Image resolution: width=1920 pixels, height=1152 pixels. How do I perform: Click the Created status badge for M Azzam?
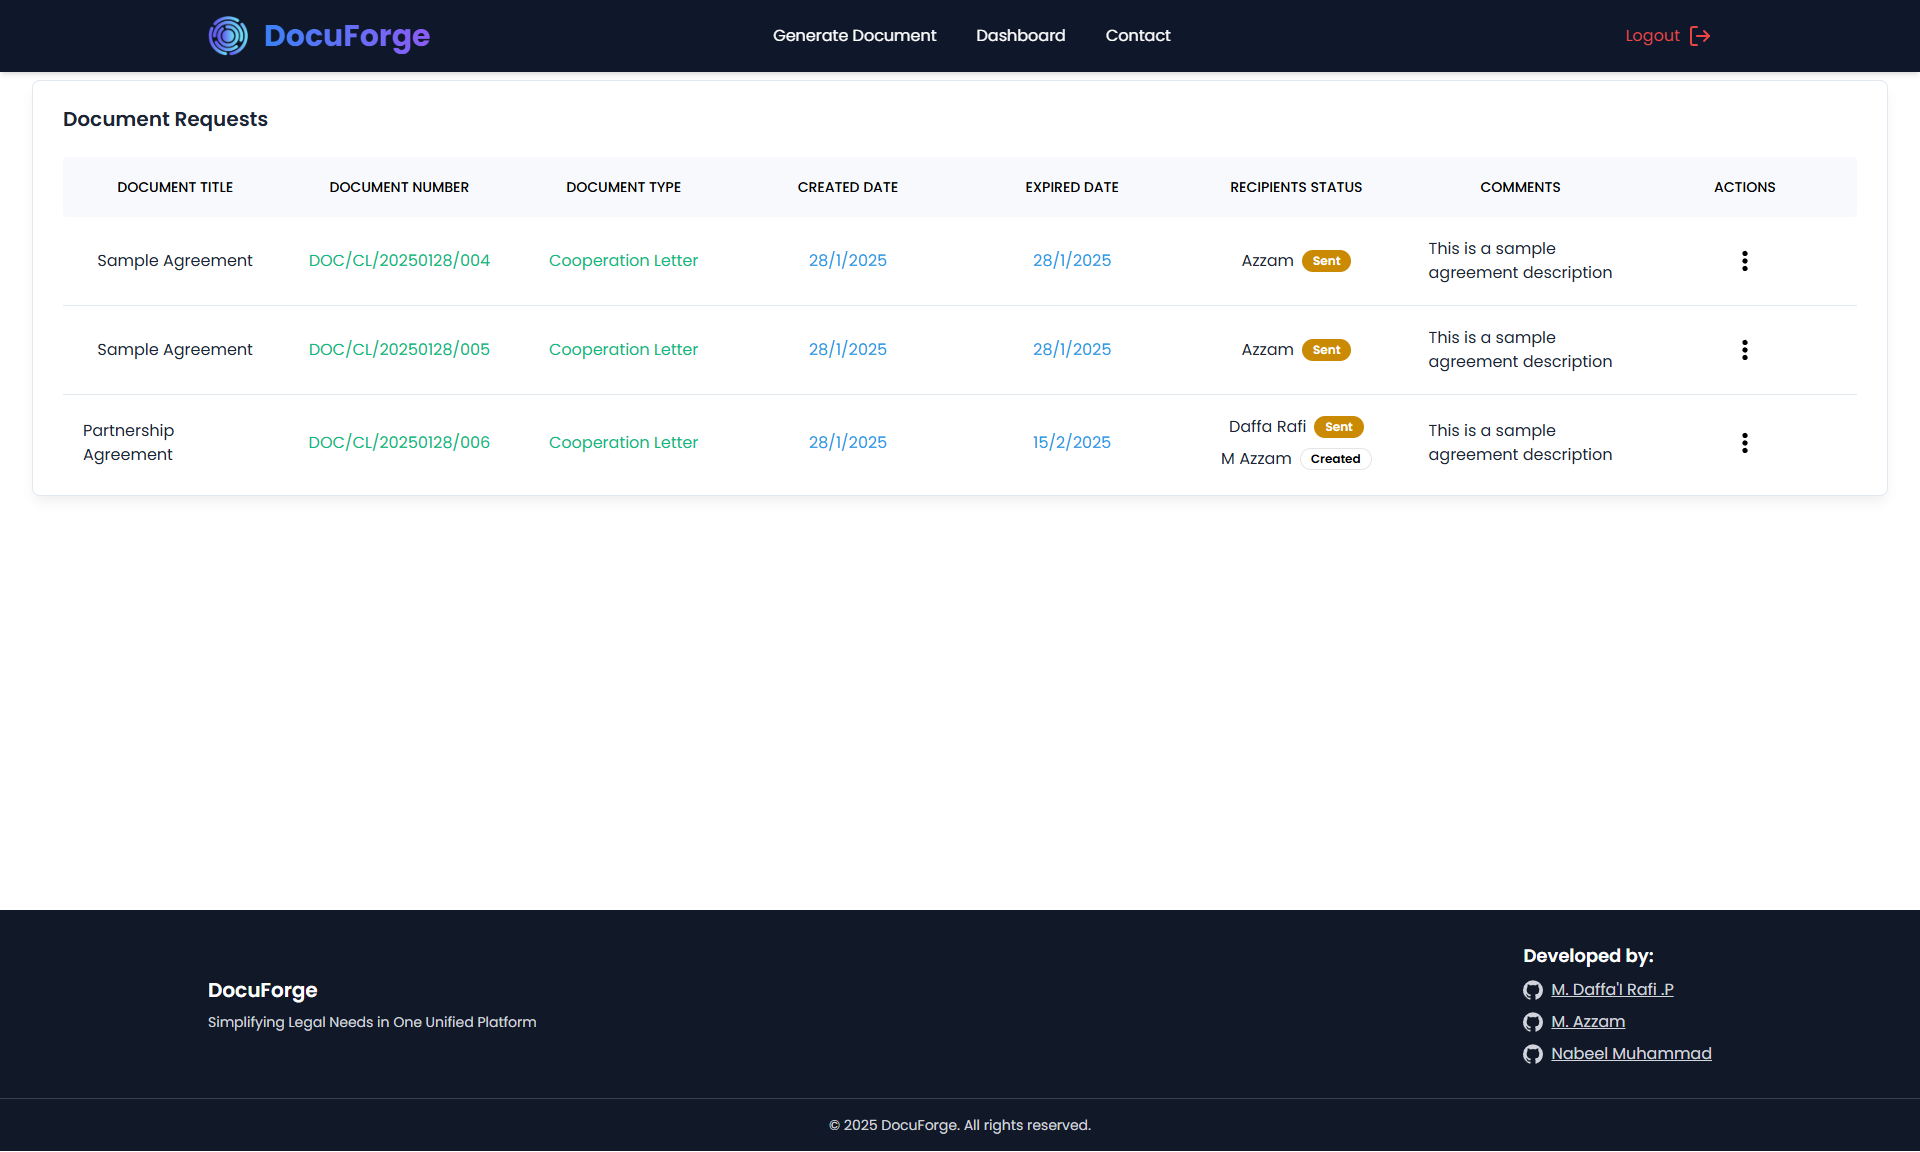click(x=1335, y=459)
